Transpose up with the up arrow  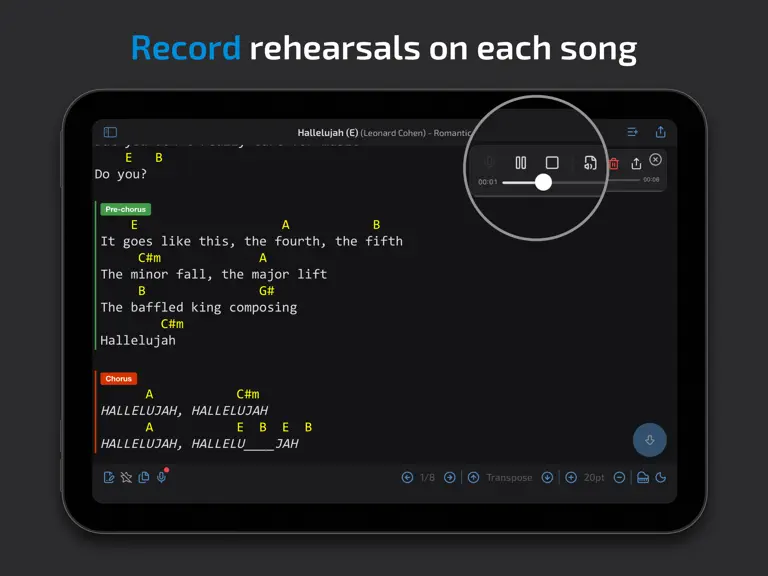coord(473,477)
